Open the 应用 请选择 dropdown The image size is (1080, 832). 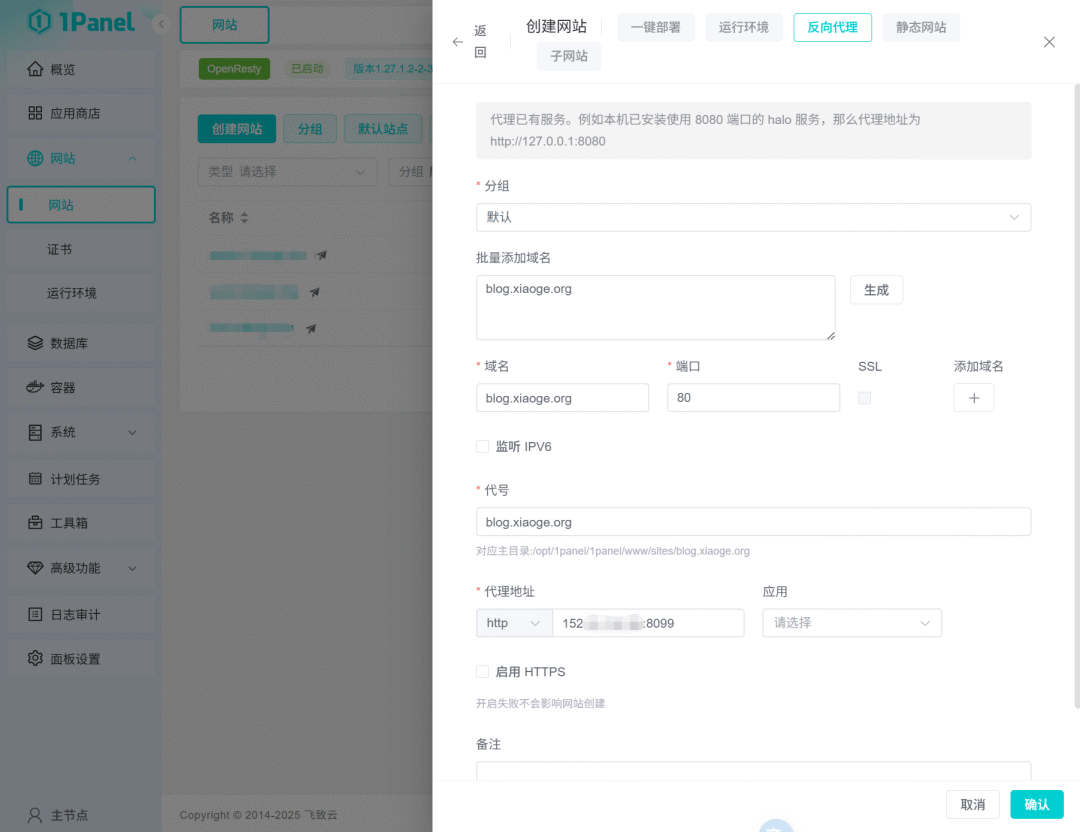[x=851, y=623]
